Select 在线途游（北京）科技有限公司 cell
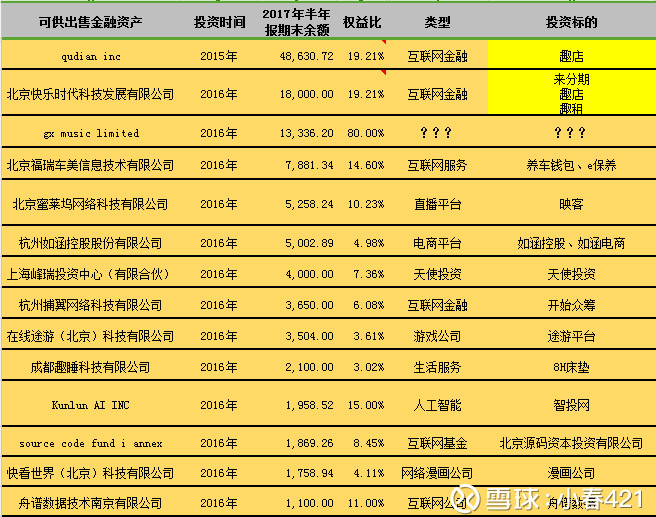Viewport: 656px width, 517px height. click(x=90, y=336)
